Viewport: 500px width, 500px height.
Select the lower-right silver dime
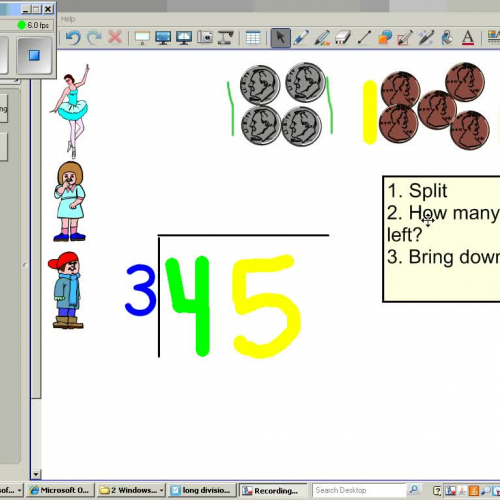pyautogui.click(x=302, y=126)
